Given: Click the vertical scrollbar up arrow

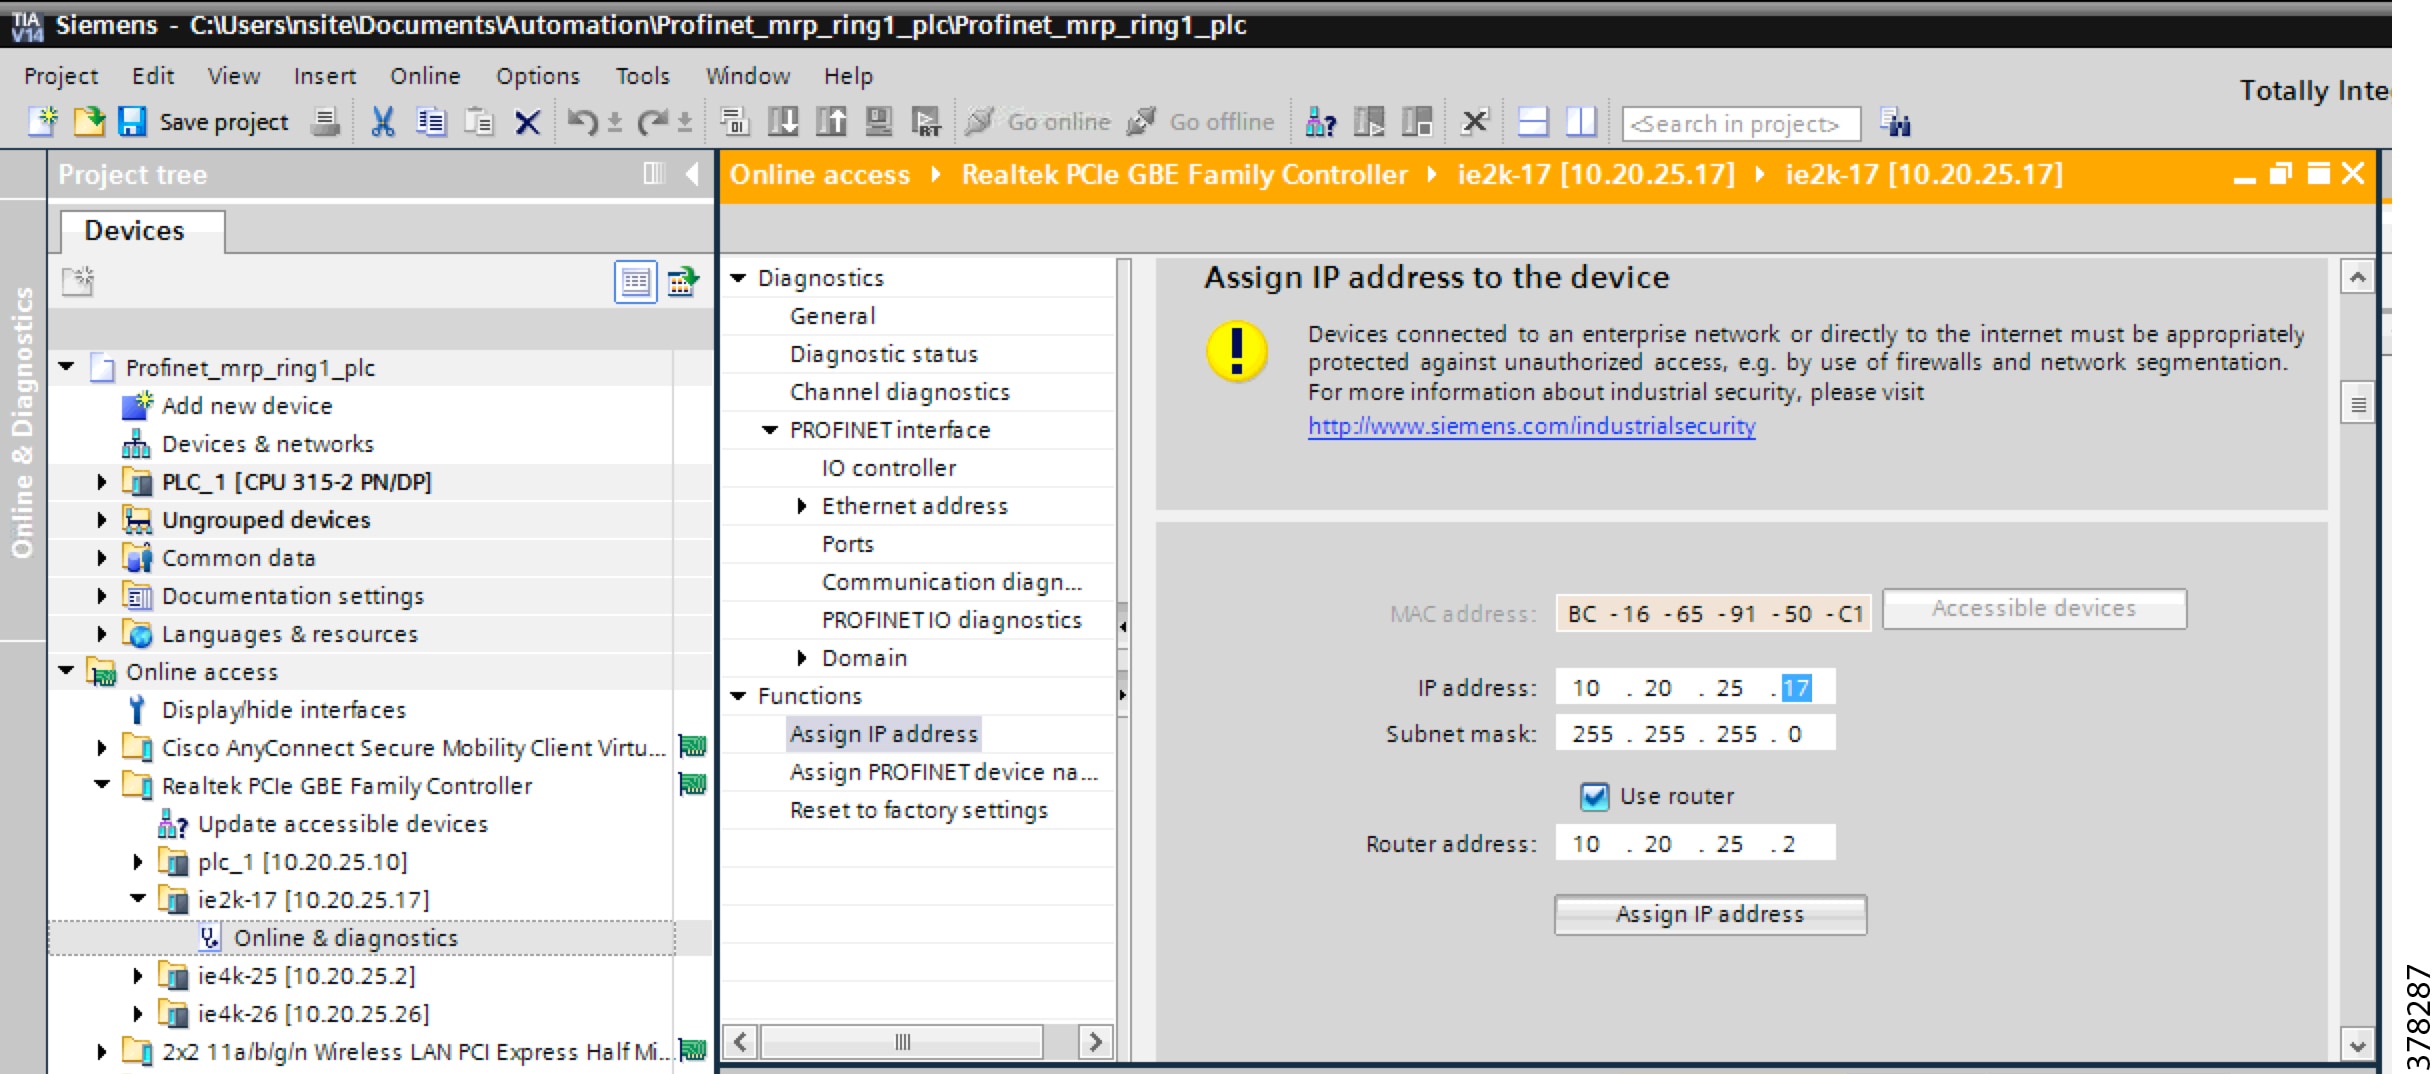Looking at the screenshot, I should tap(2357, 277).
